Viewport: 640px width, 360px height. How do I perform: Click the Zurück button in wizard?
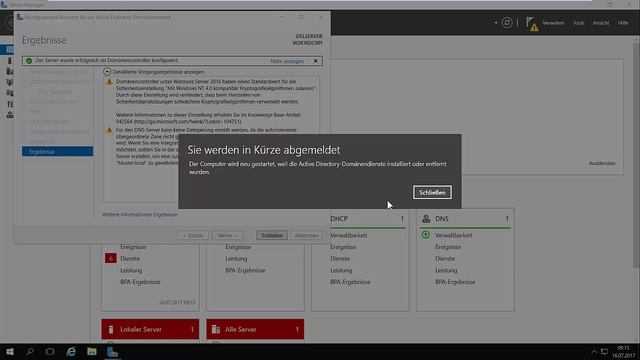[193, 236]
